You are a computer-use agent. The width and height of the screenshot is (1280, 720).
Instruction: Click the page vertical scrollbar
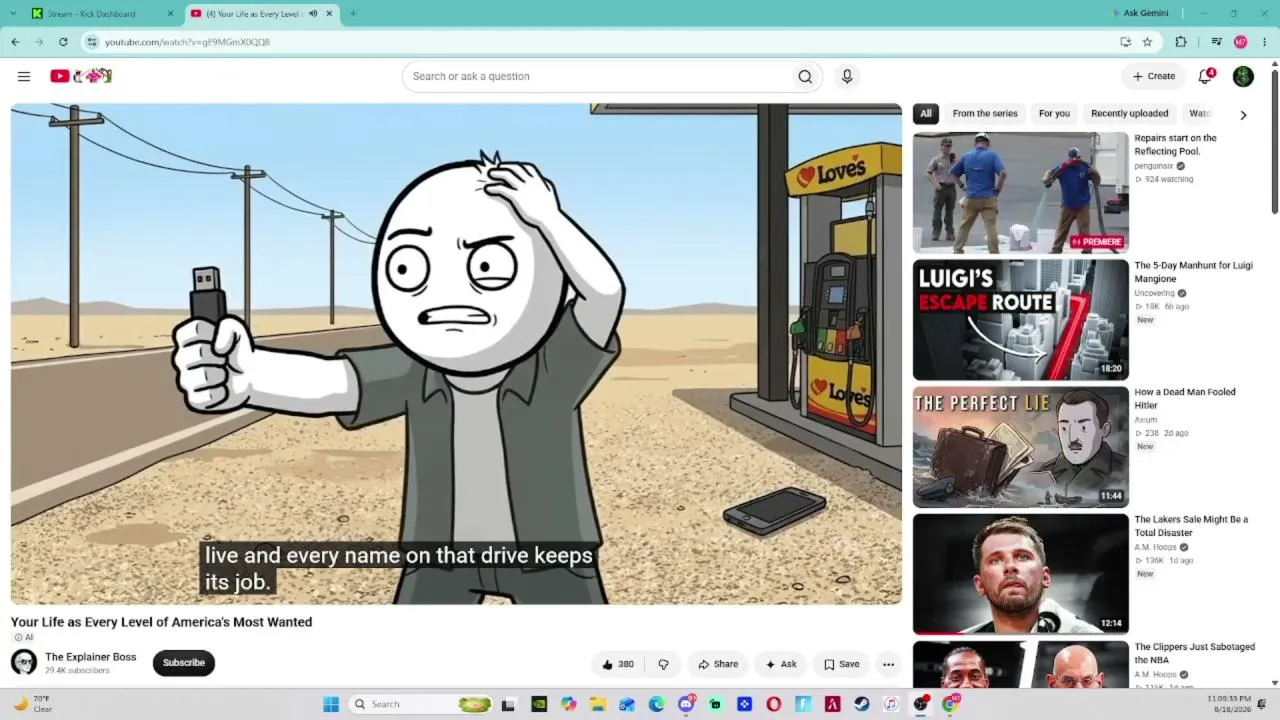click(1275, 140)
